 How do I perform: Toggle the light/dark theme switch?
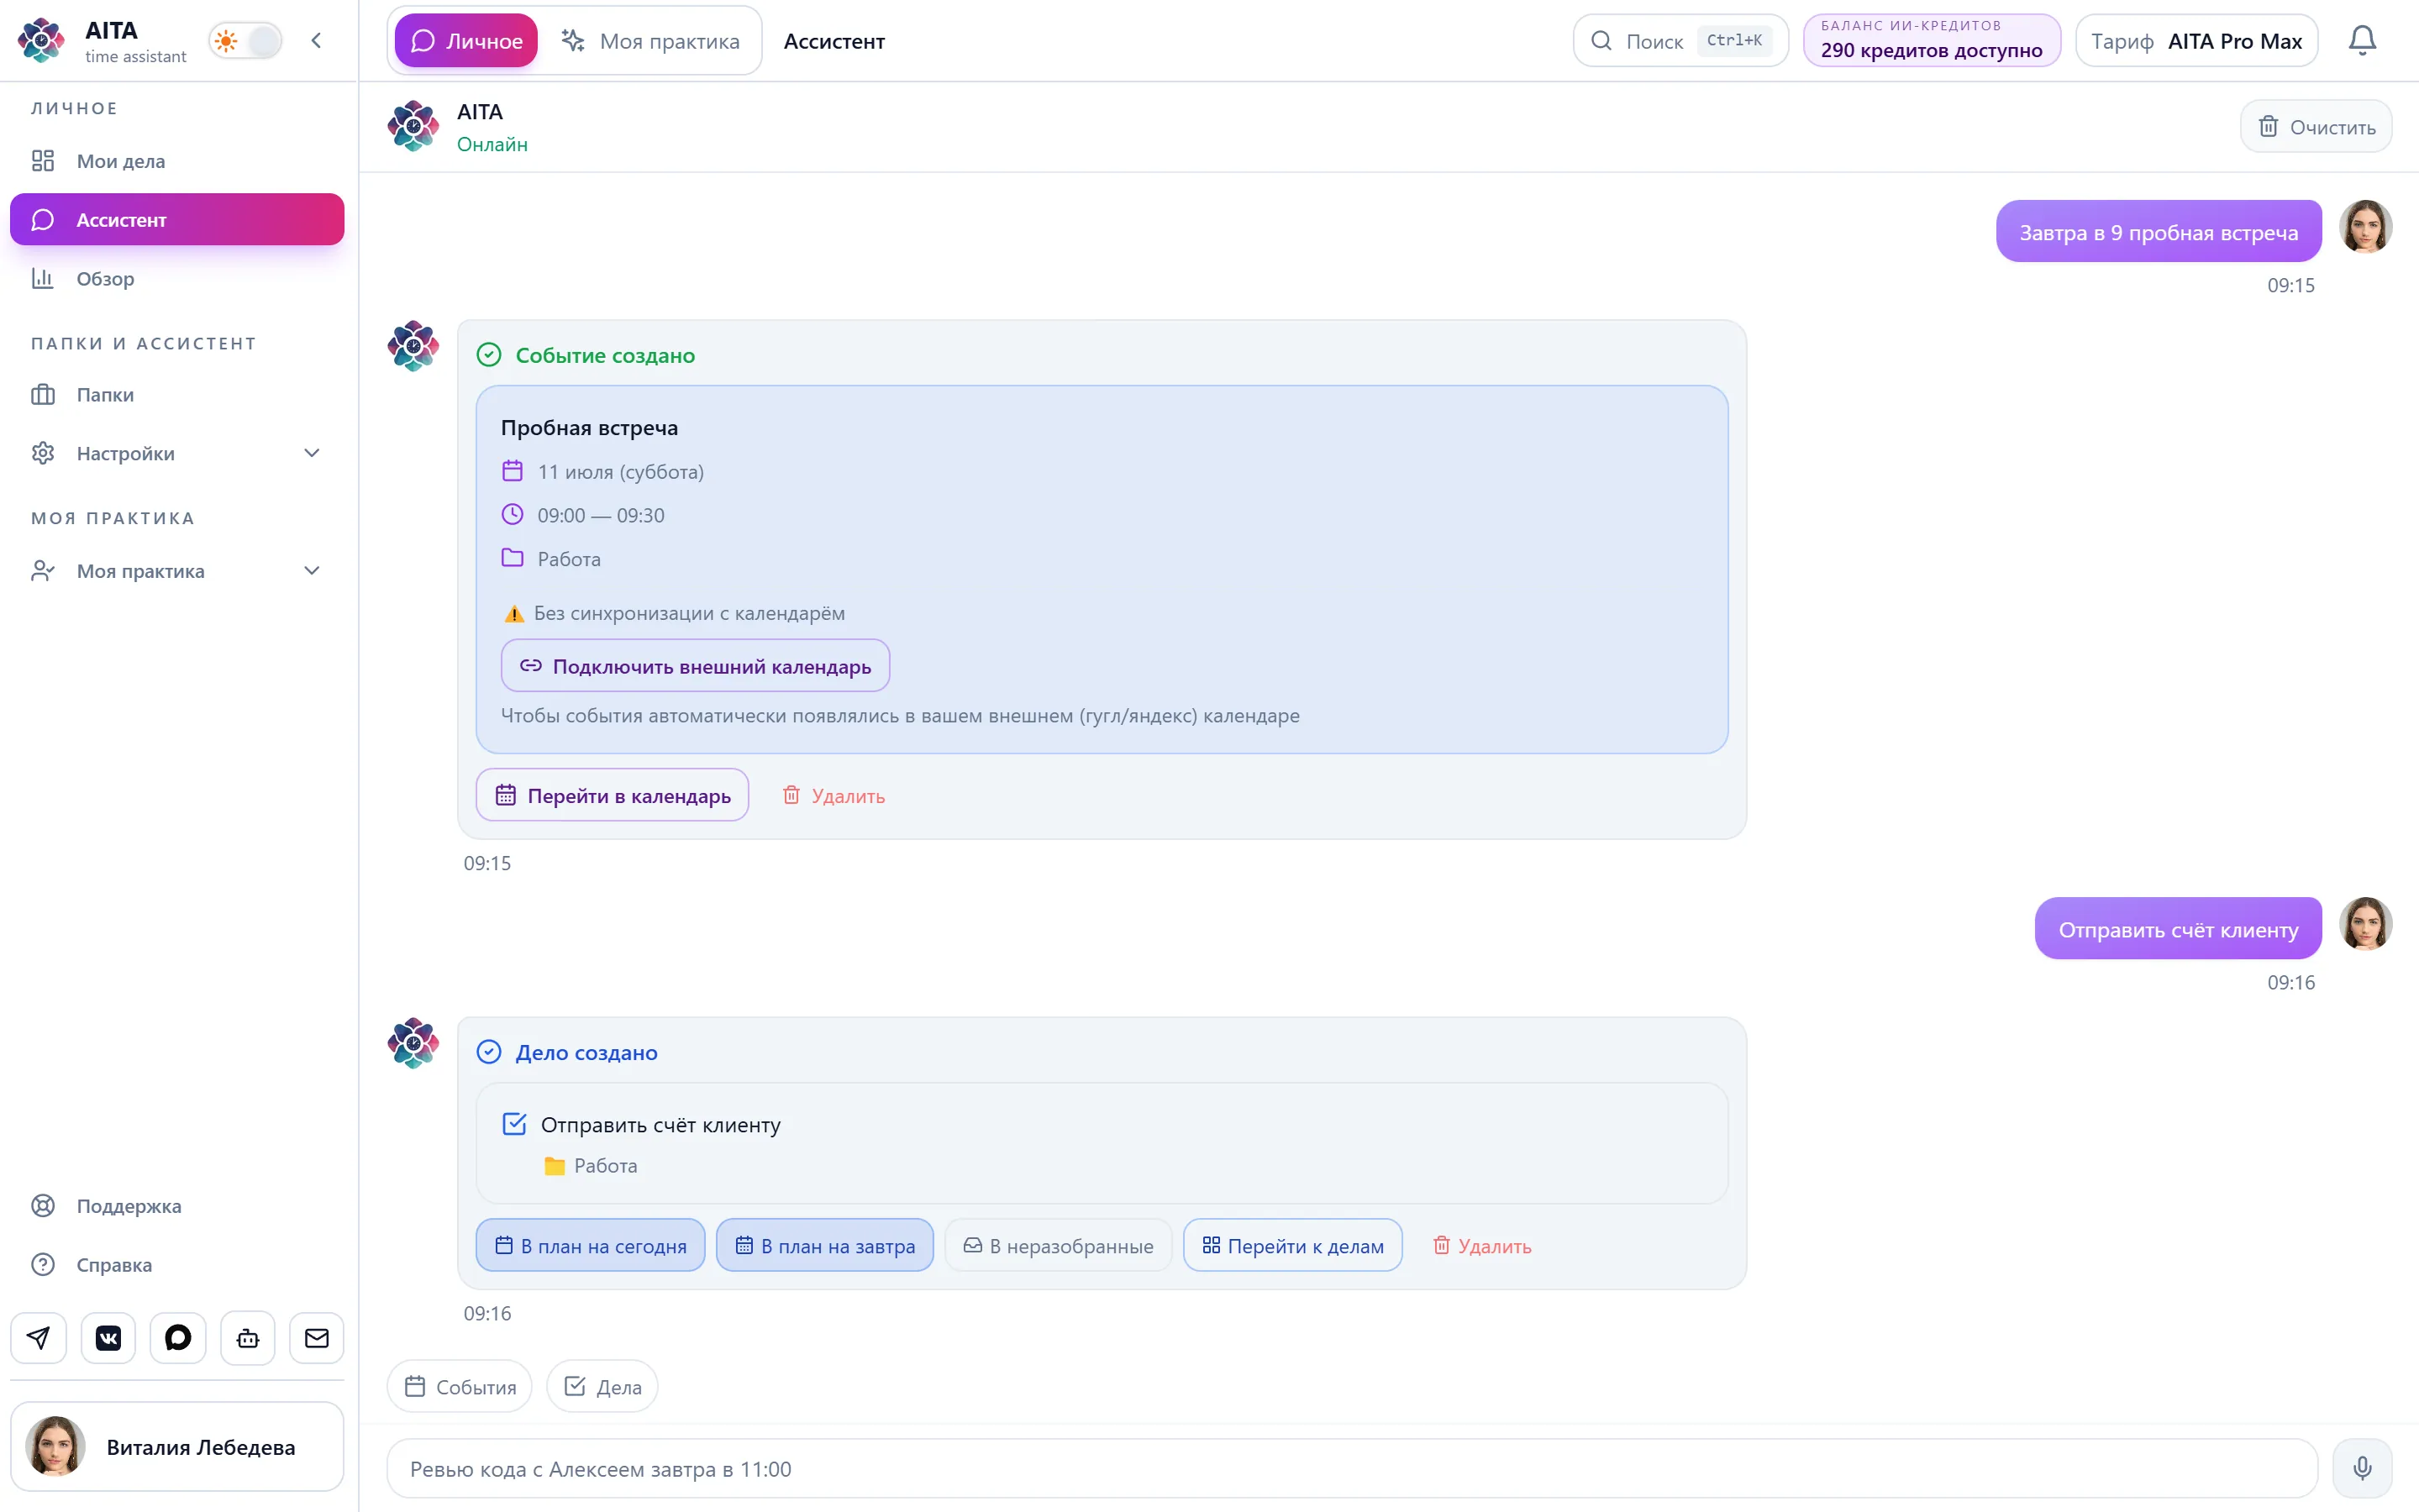point(246,41)
